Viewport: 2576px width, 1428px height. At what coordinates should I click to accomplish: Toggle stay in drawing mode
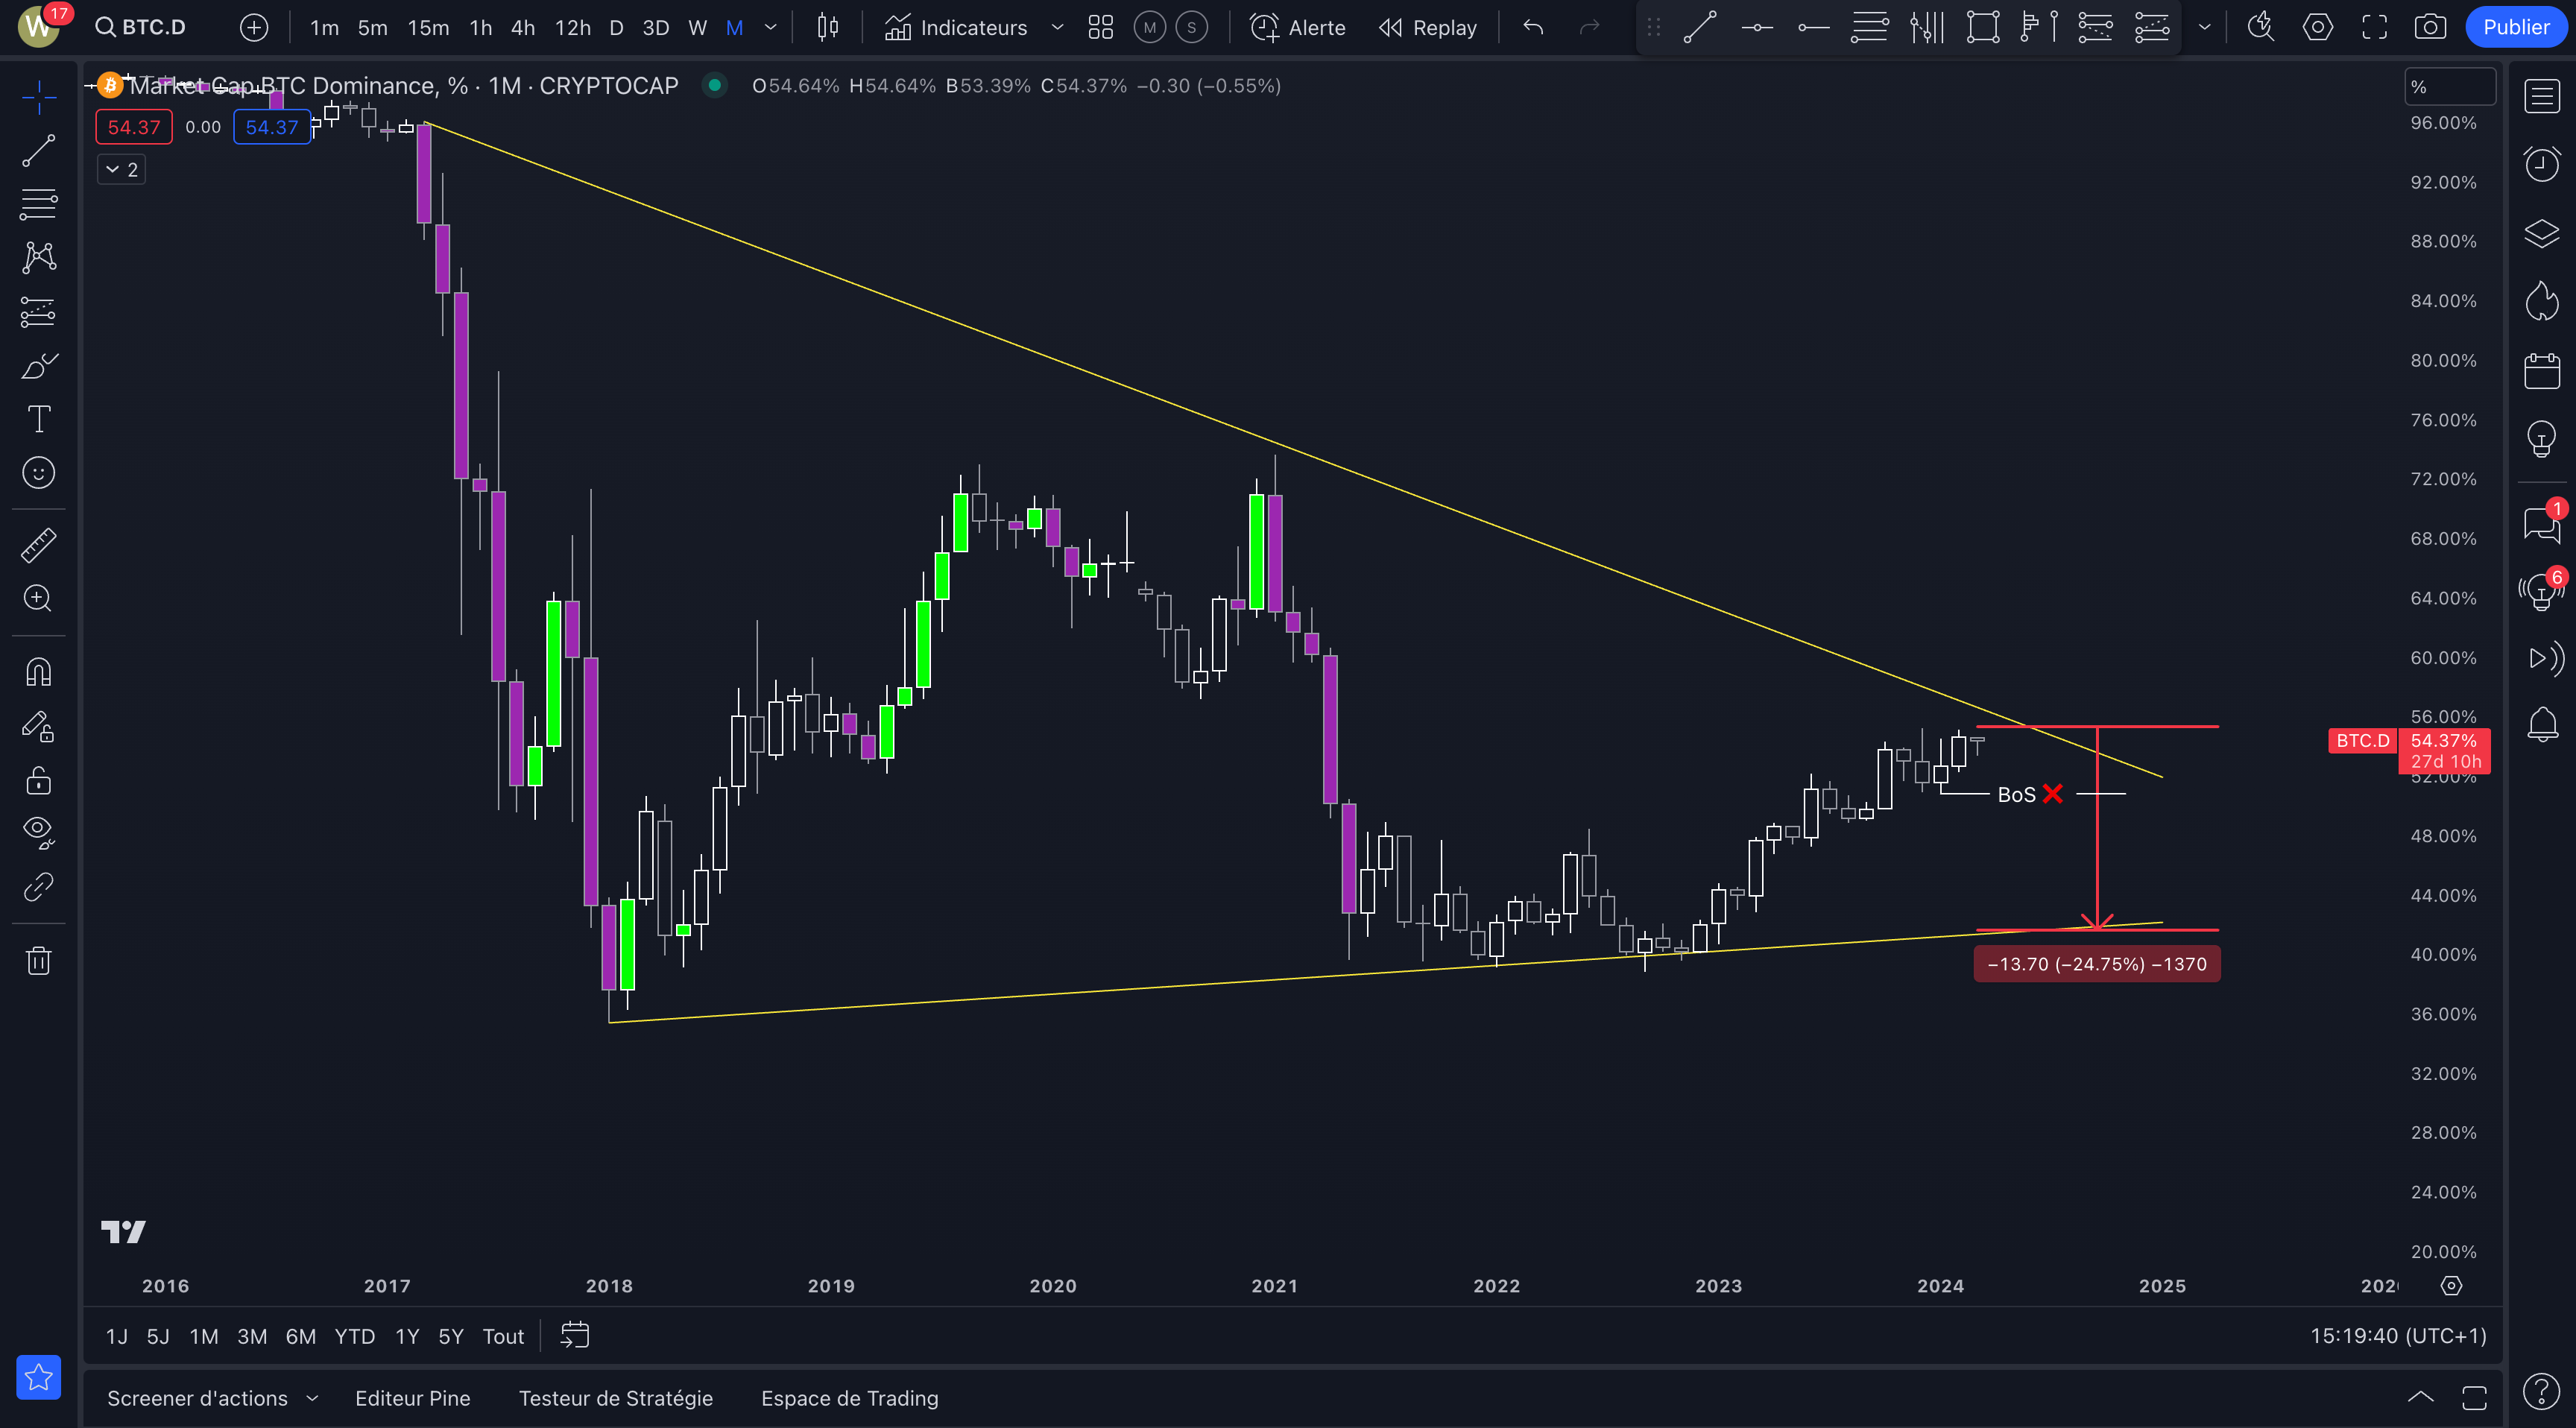tap(39, 726)
